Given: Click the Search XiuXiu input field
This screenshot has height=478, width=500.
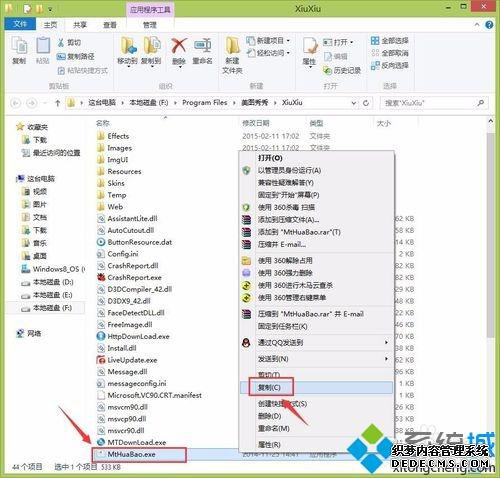Looking at the screenshot, I should pyautogui.click(x=434, y=103).
